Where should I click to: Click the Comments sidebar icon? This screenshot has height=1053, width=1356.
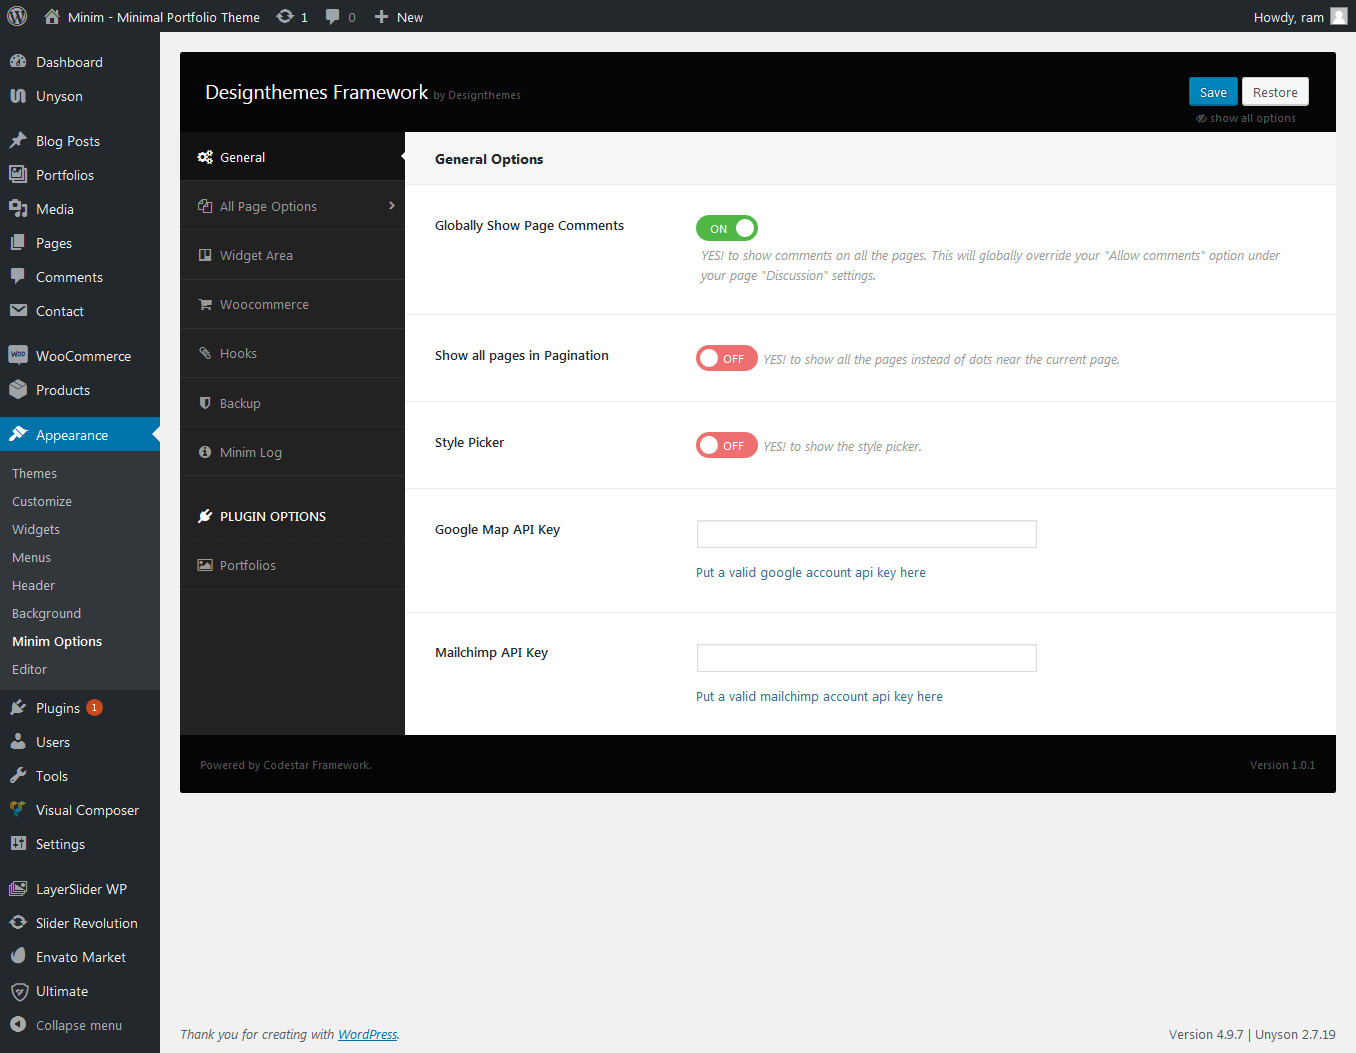point(18,276)
